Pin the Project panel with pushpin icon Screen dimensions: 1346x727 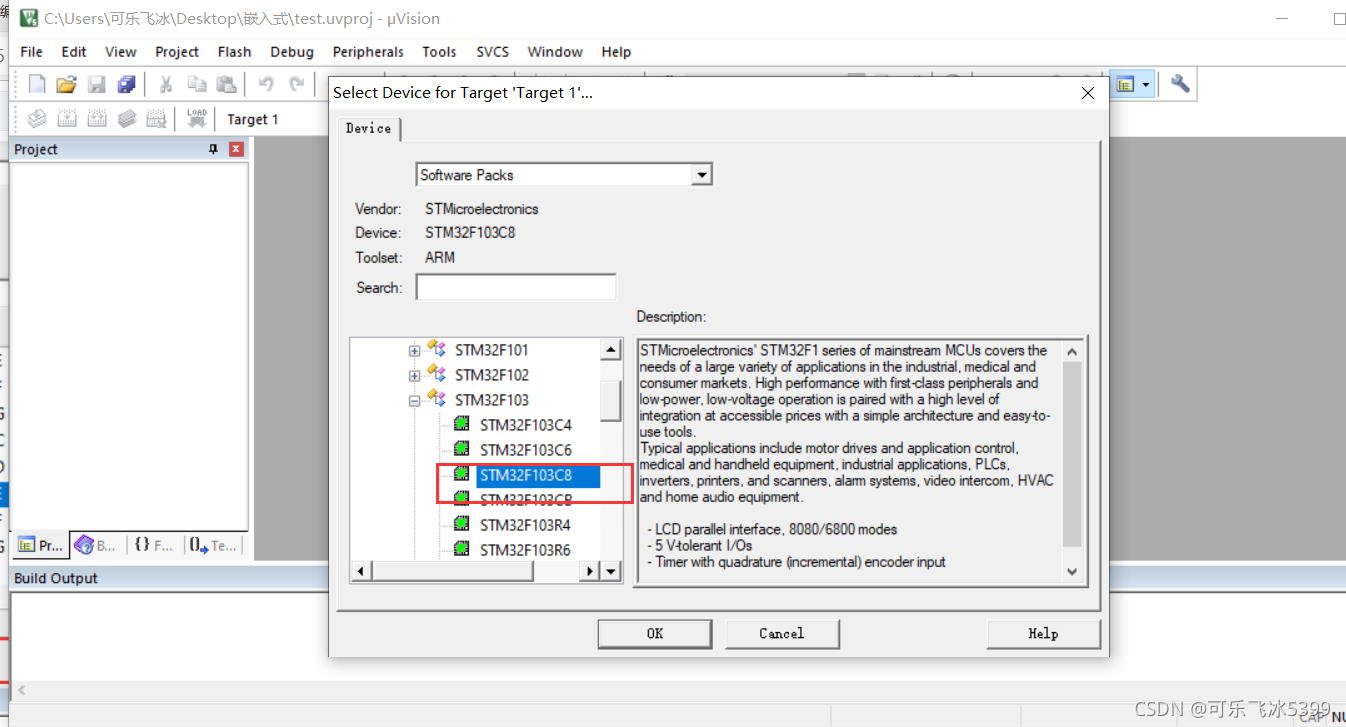tap(213, 149)
